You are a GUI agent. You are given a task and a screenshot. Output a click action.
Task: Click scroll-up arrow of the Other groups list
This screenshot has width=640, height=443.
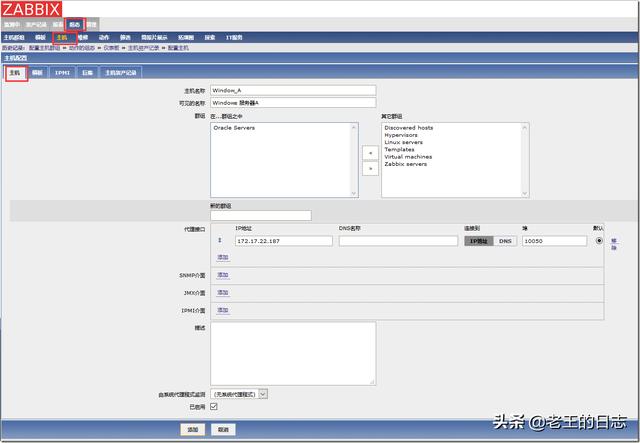point(524,128)
